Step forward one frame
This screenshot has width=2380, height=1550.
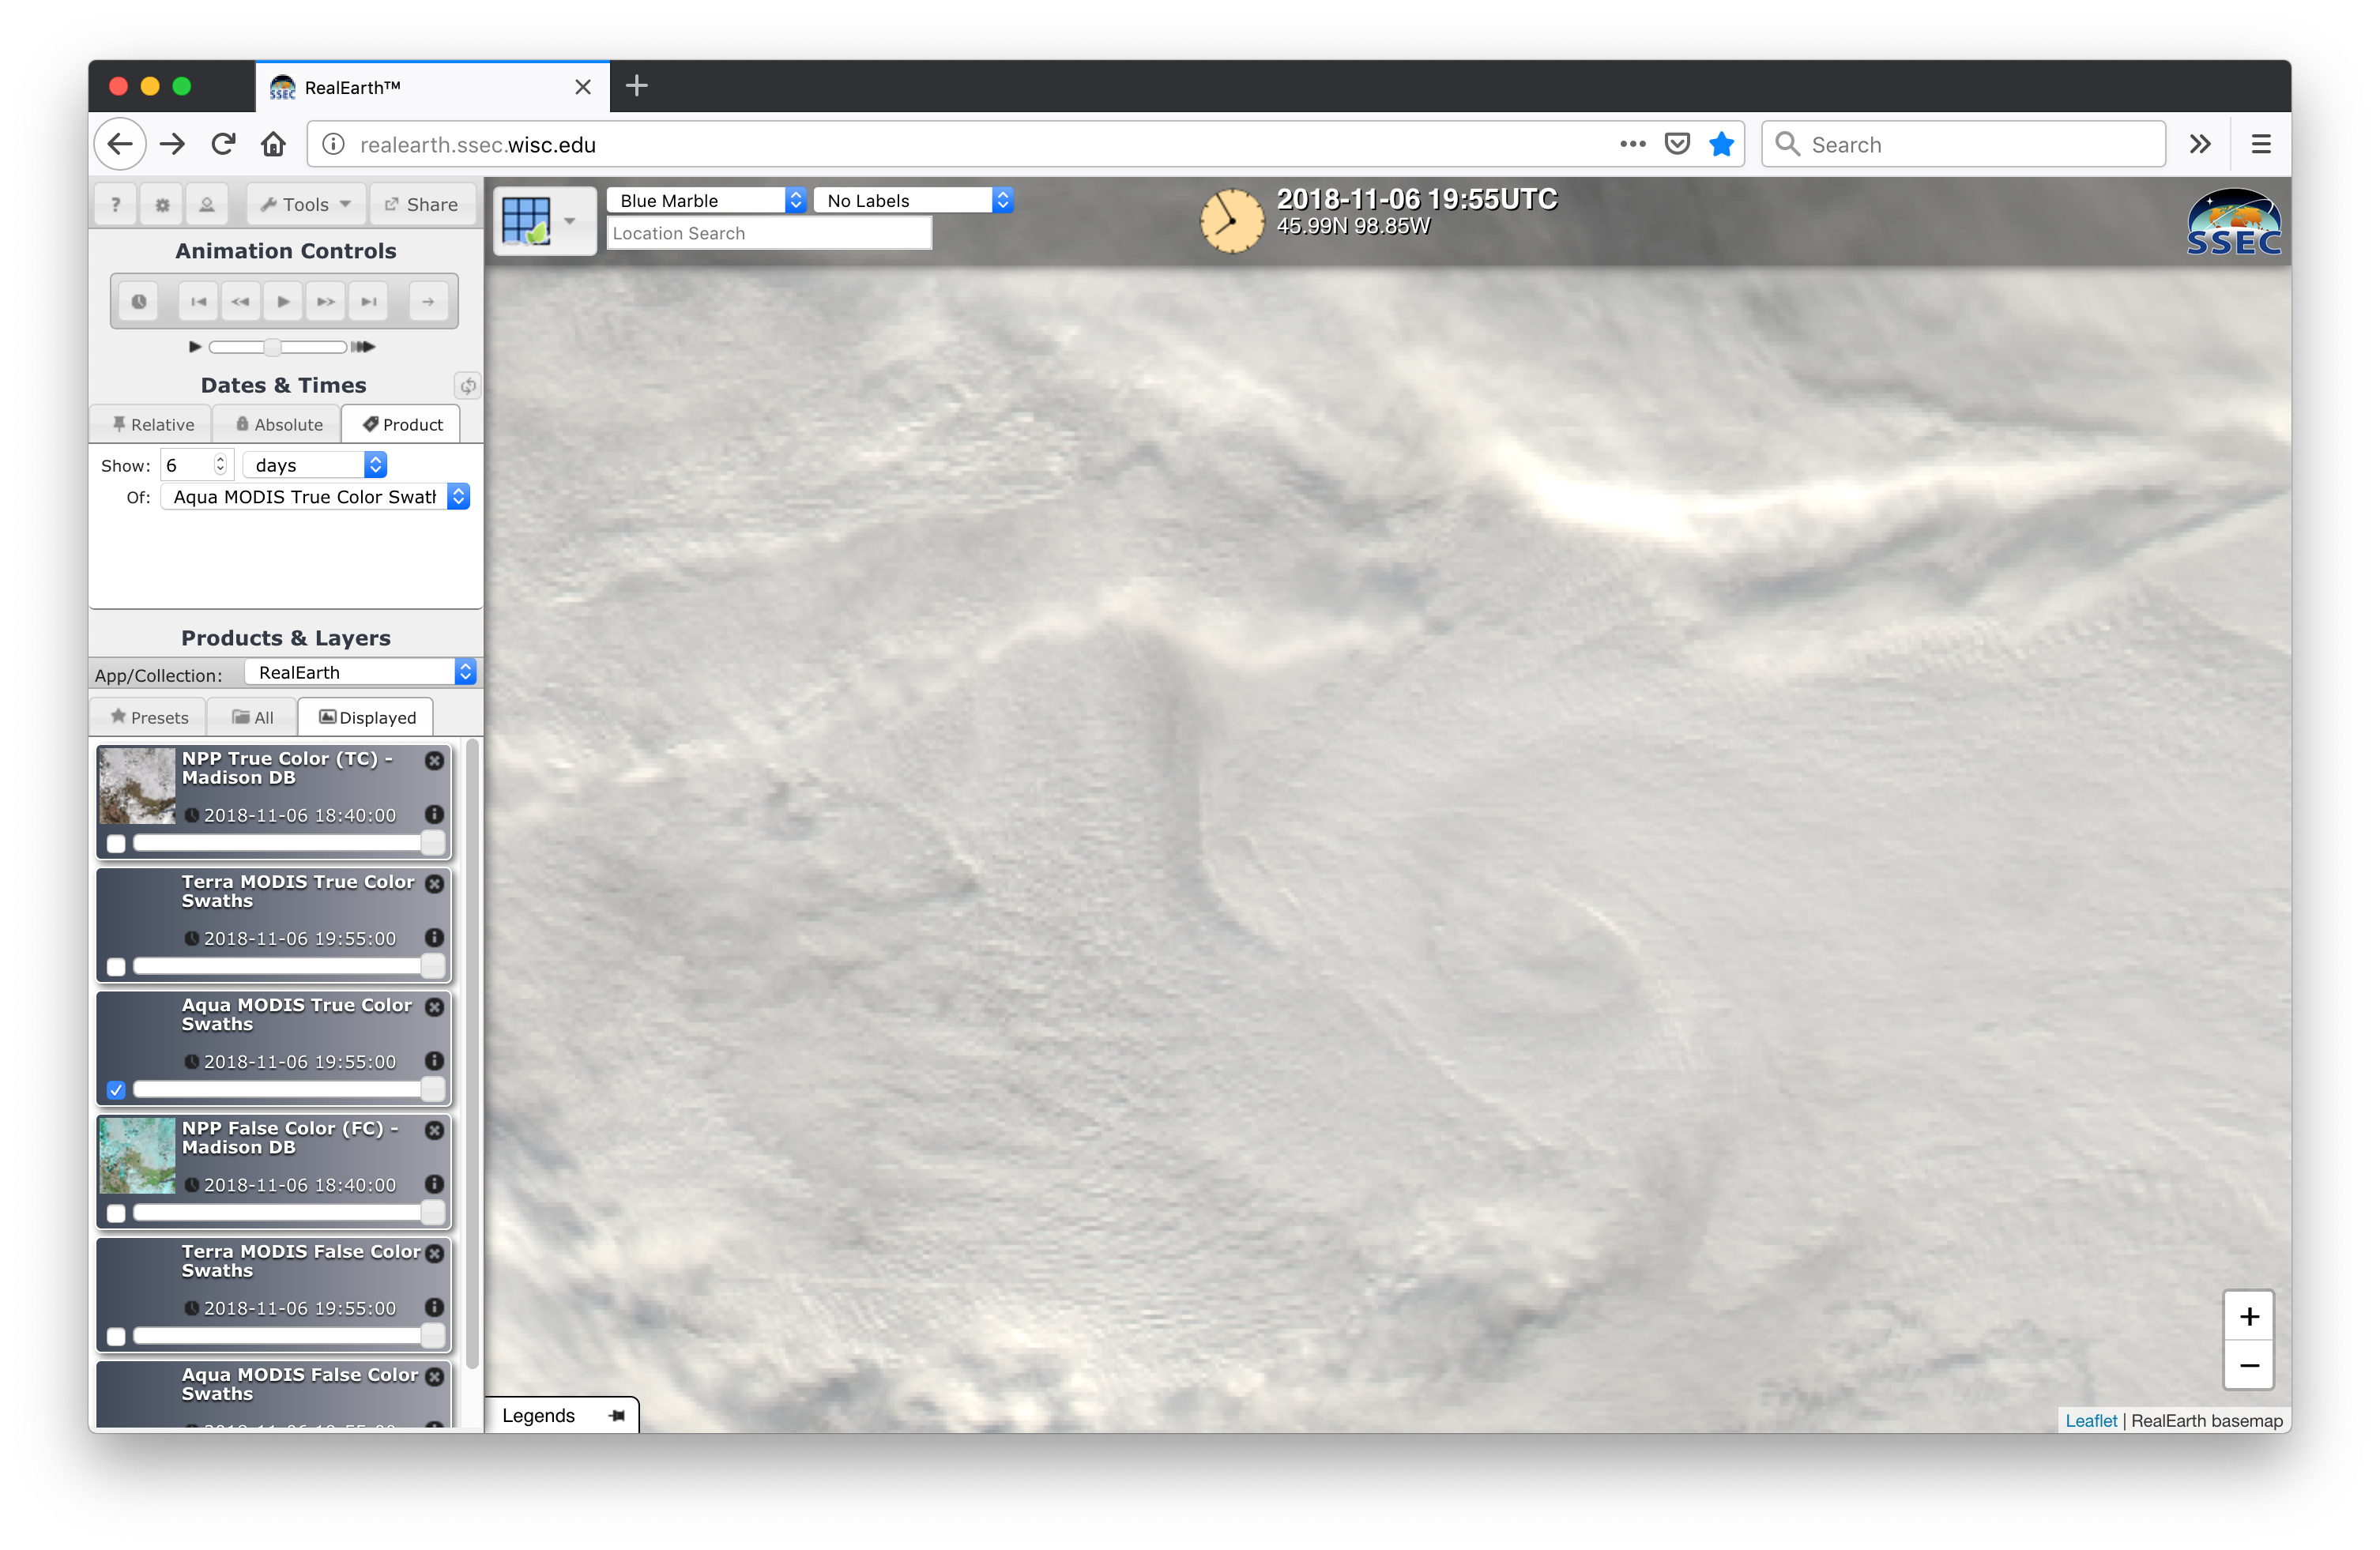[x=326, y=301]
